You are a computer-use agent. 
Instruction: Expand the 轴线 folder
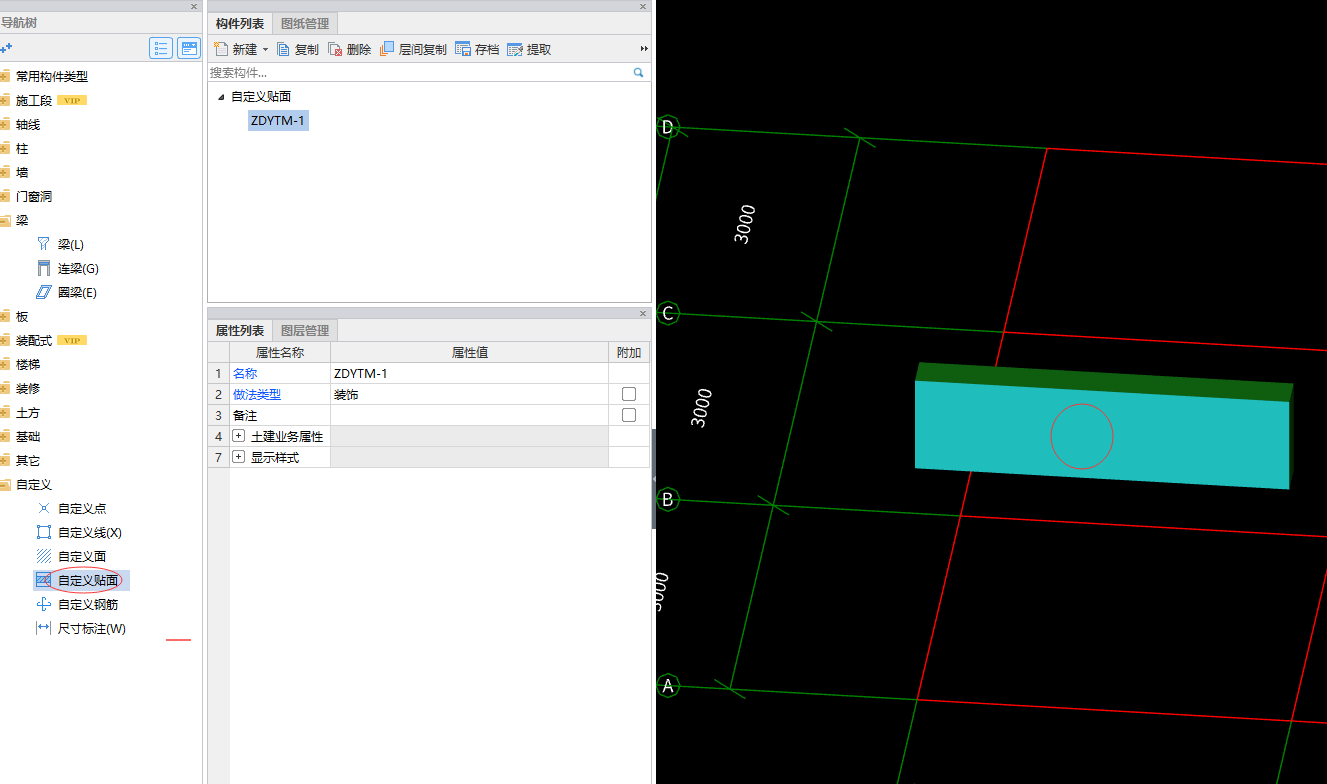pos(4,124)
